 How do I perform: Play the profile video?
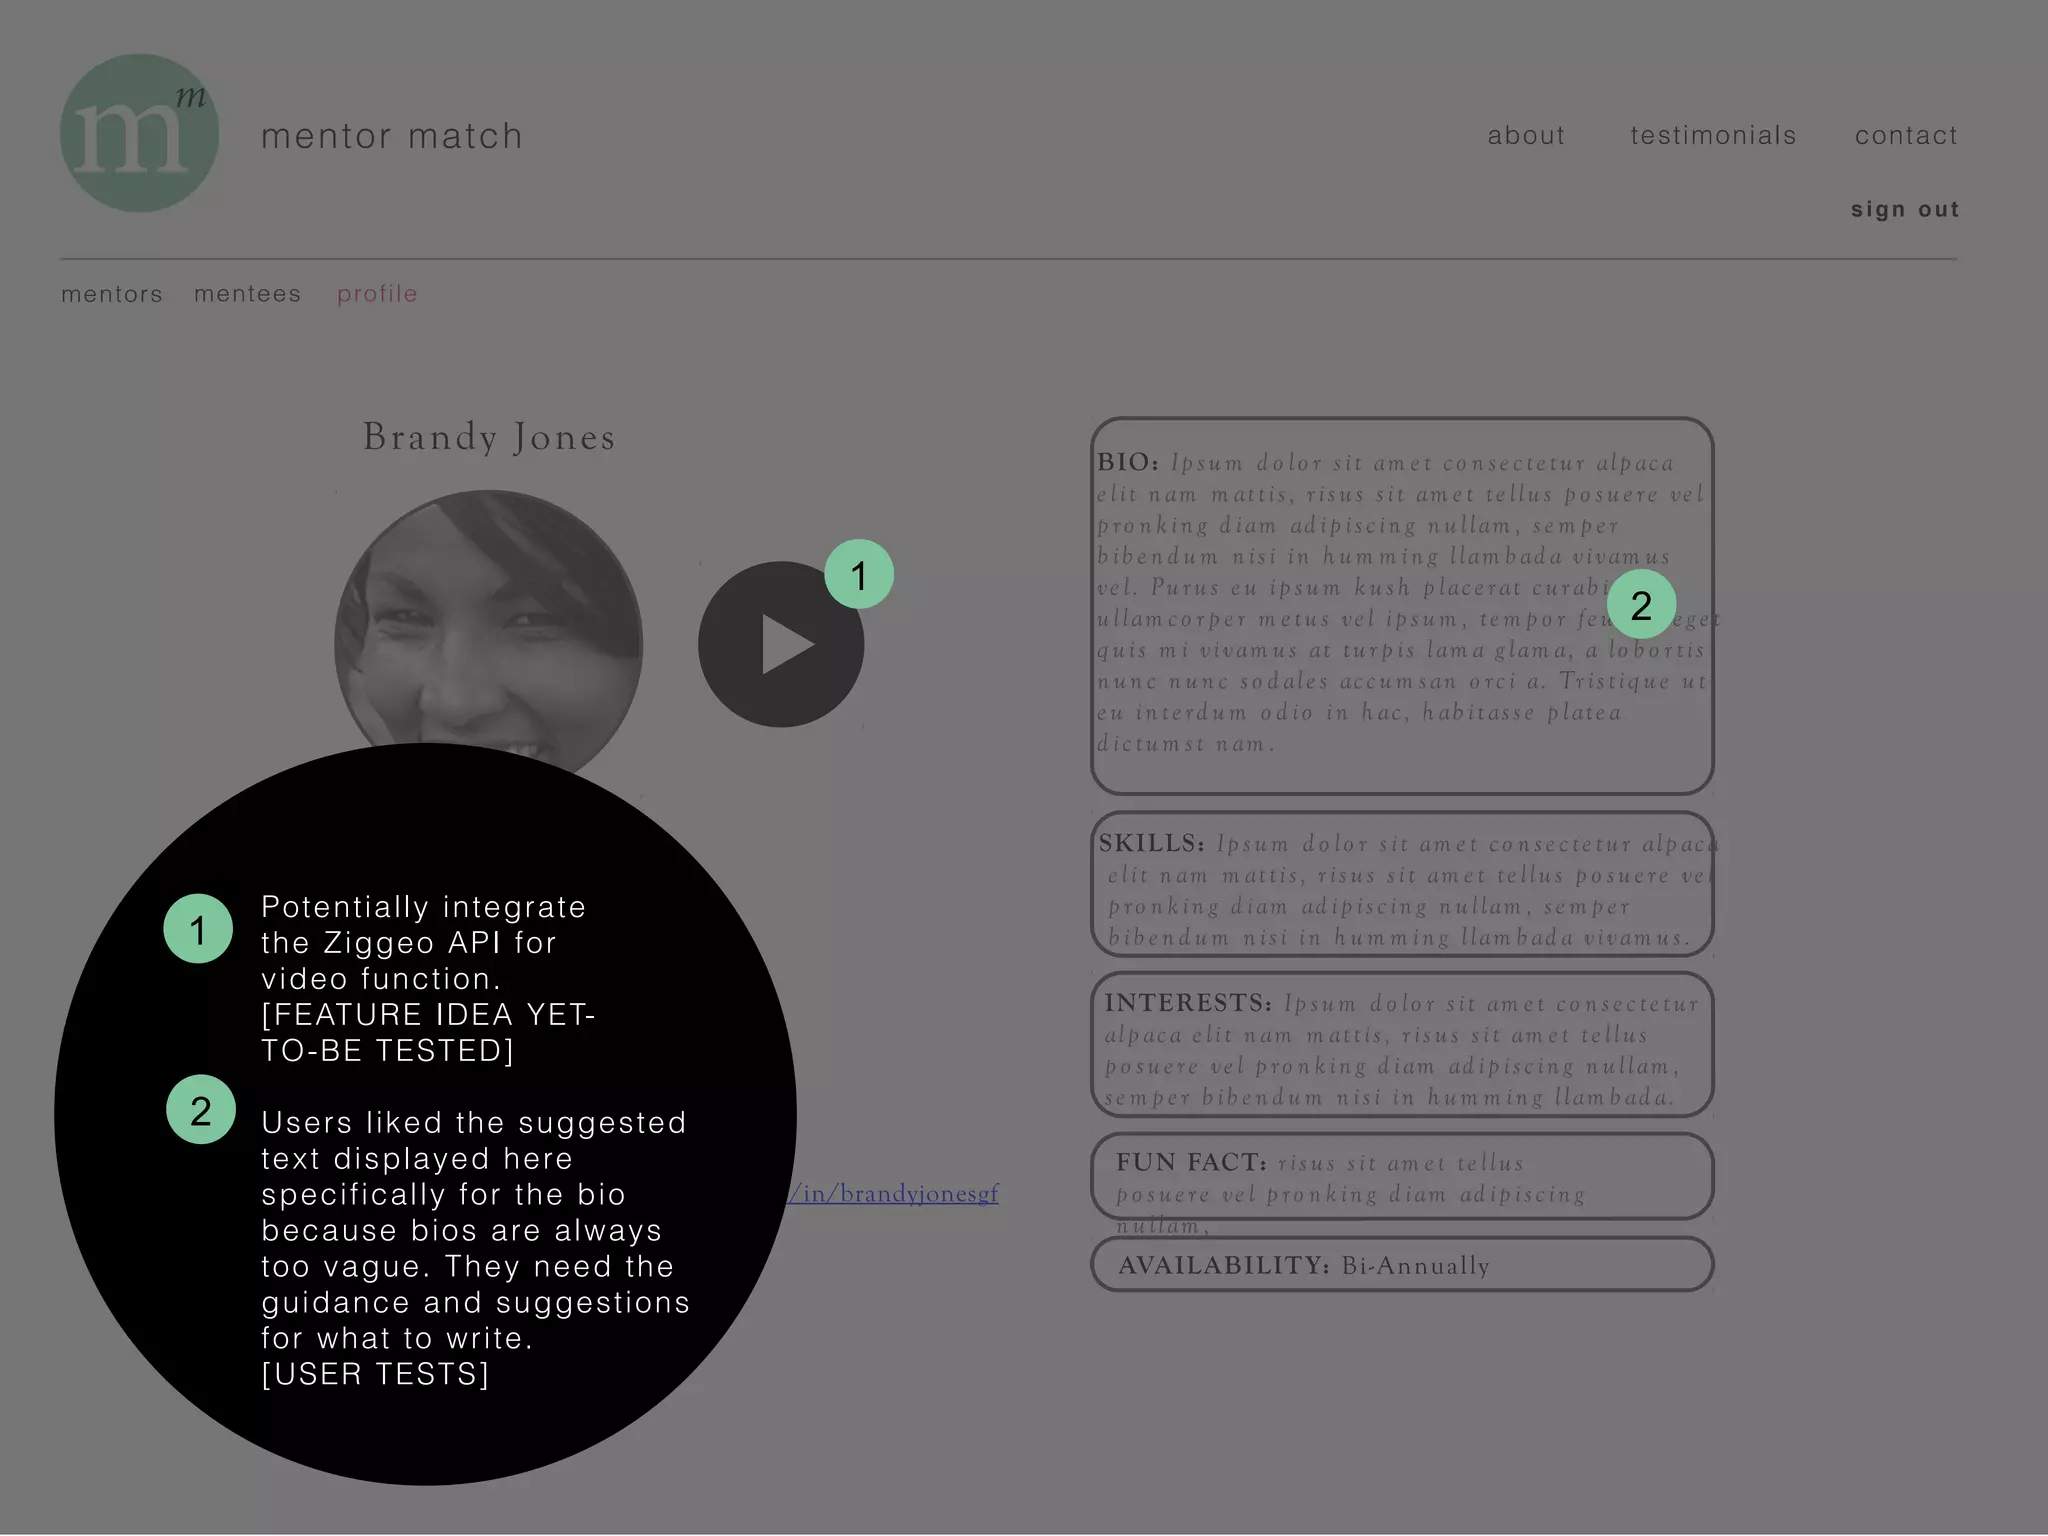(x=781, y=645)
